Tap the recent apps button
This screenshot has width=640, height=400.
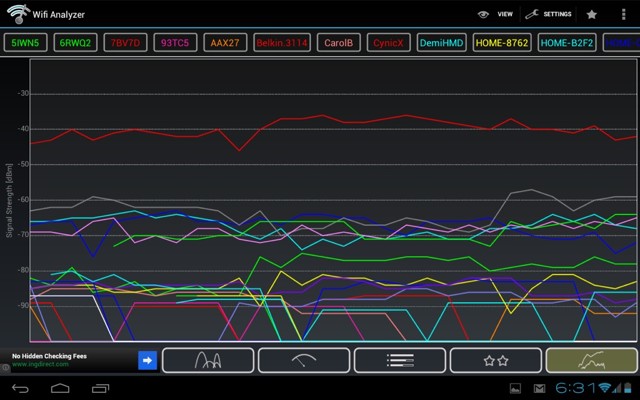coord(100,388)
